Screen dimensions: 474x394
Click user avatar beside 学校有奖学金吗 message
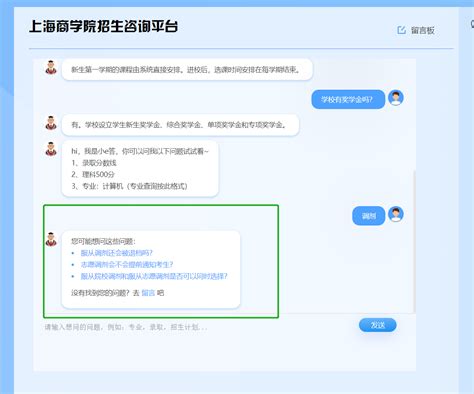pos(396,98)
